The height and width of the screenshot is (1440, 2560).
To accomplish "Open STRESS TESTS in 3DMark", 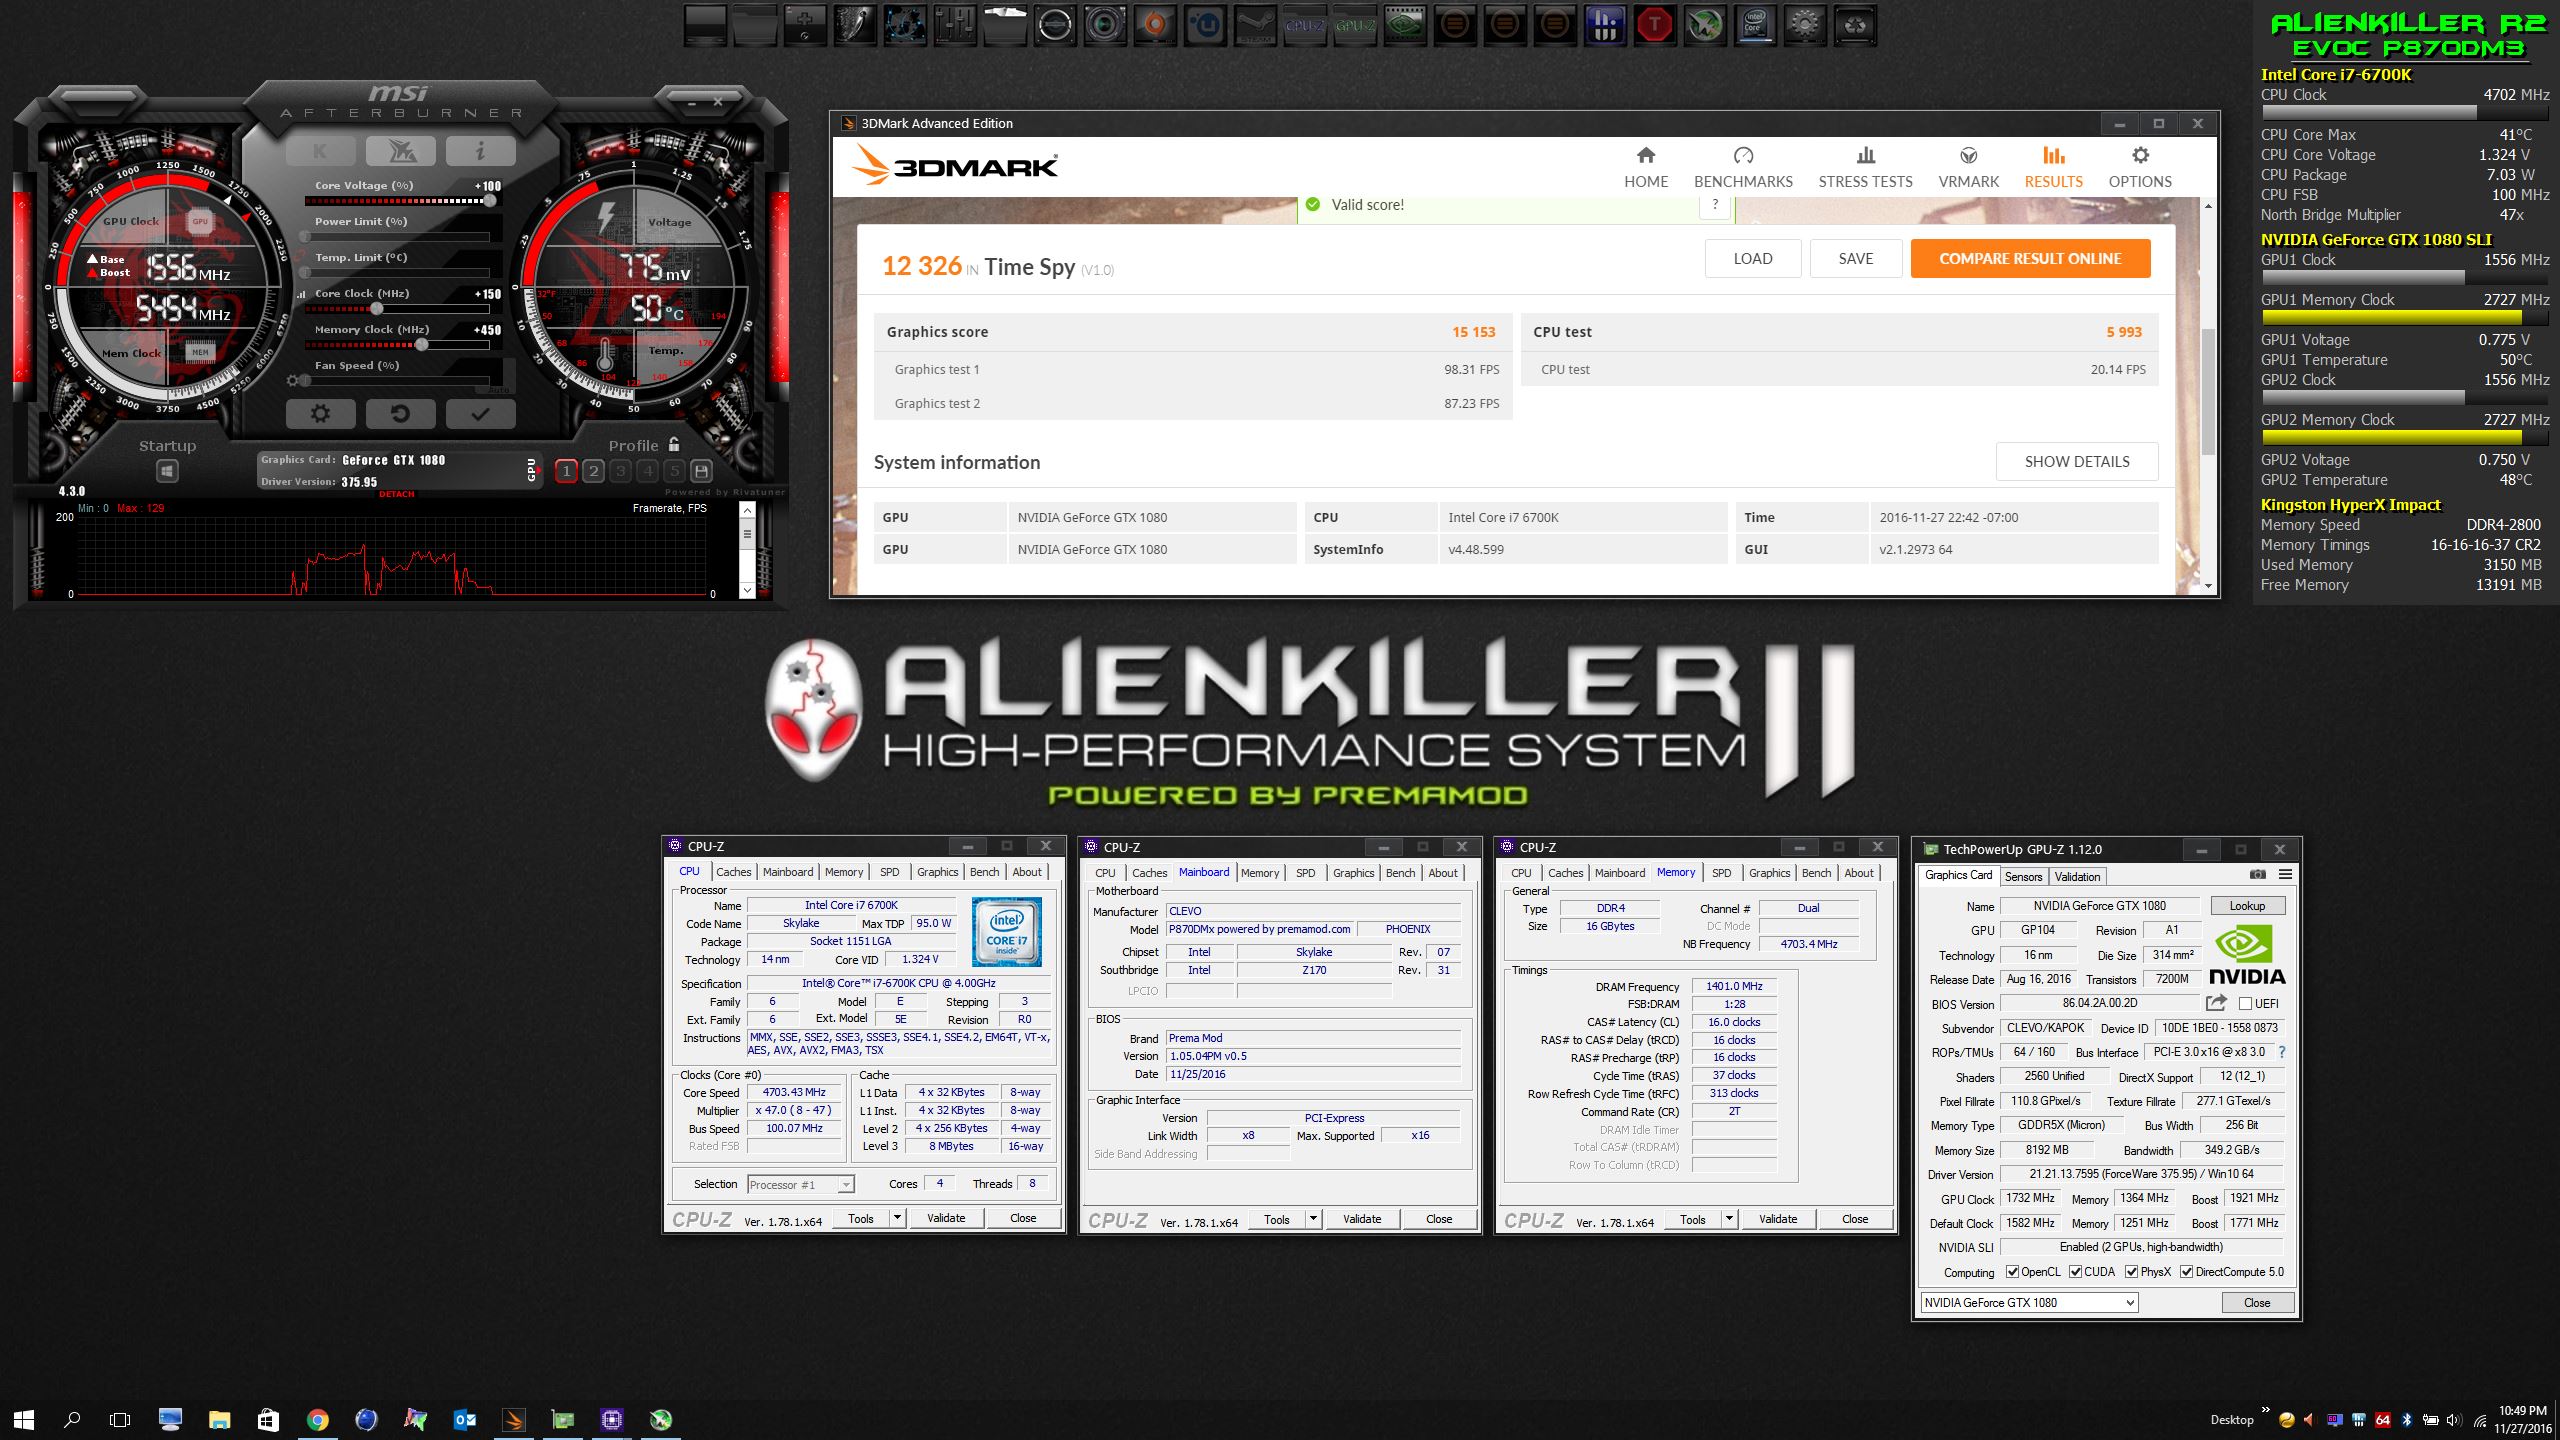I will pos(1865,167).
